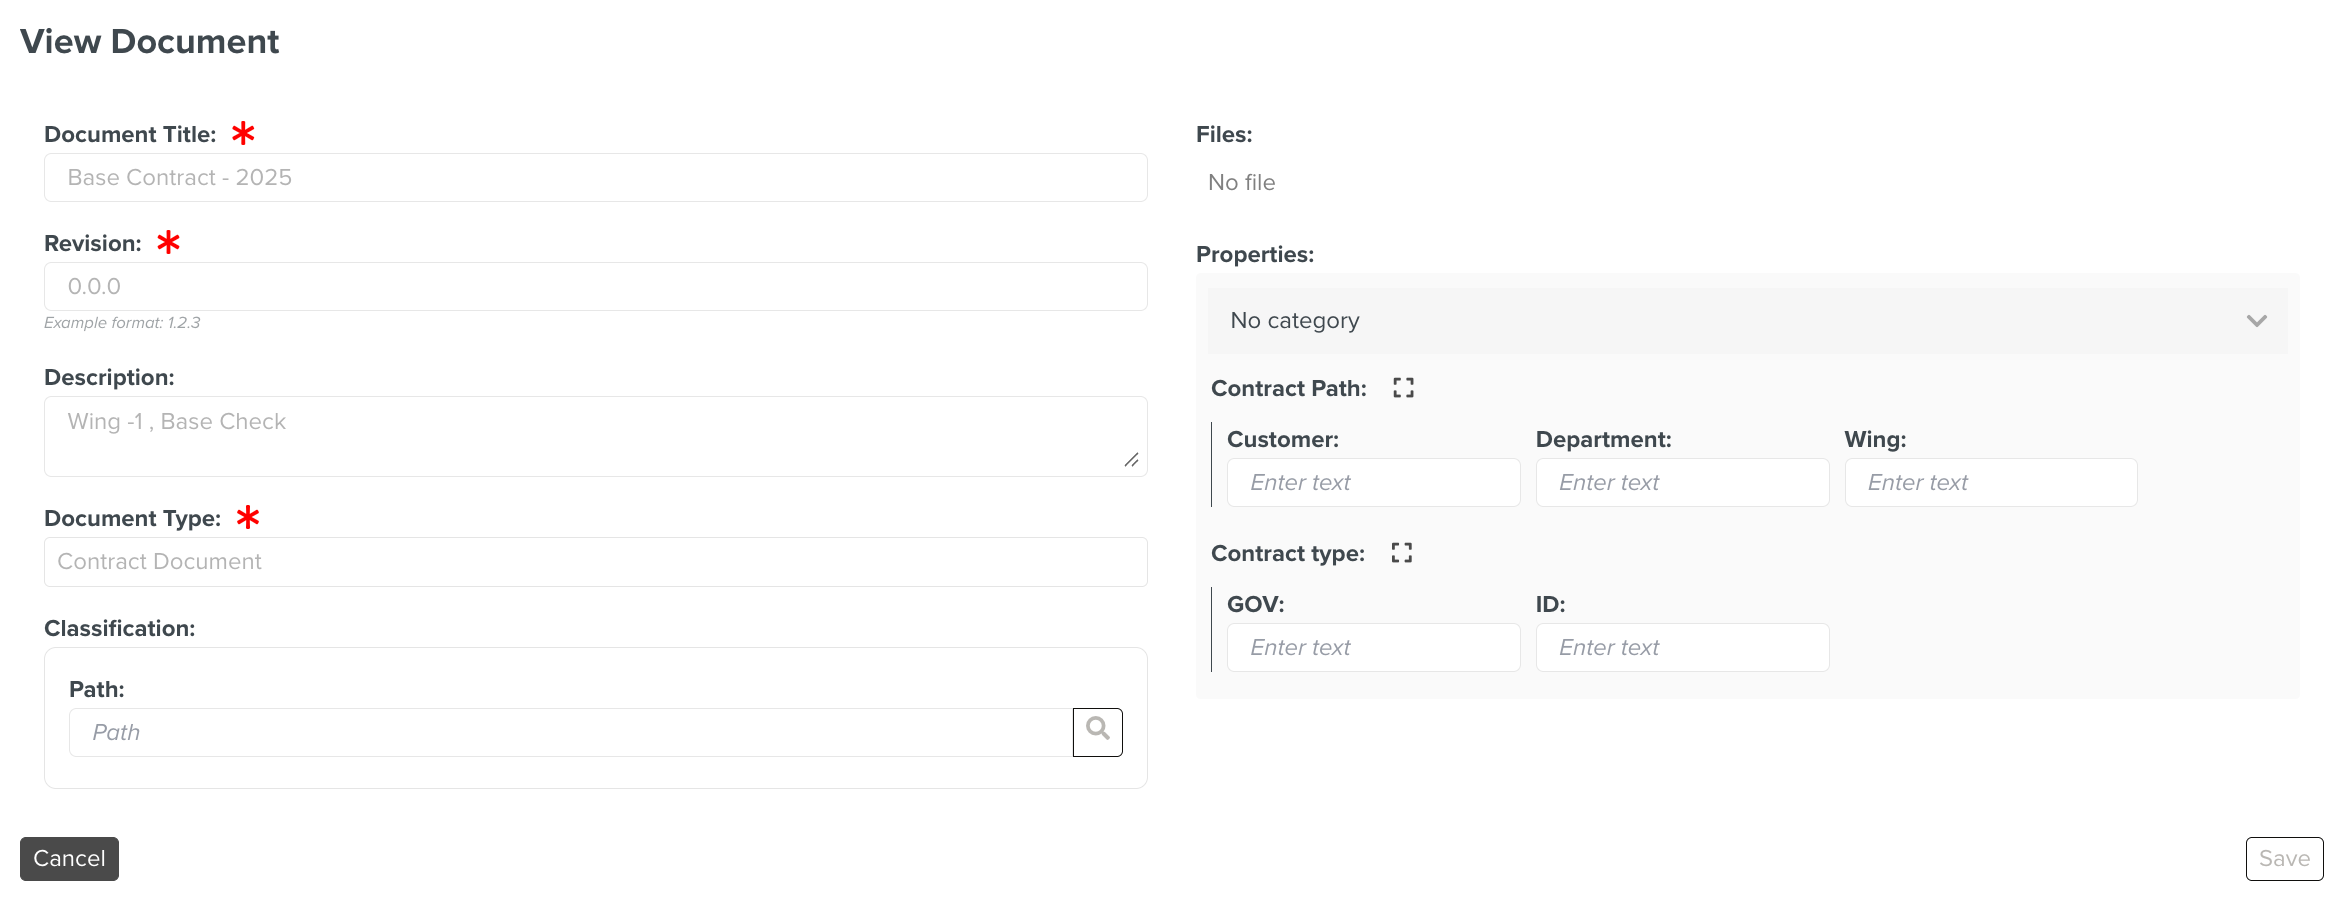Select the Department Enter text field
Screen dimensions: 2338x900
tap(1681, 482)
